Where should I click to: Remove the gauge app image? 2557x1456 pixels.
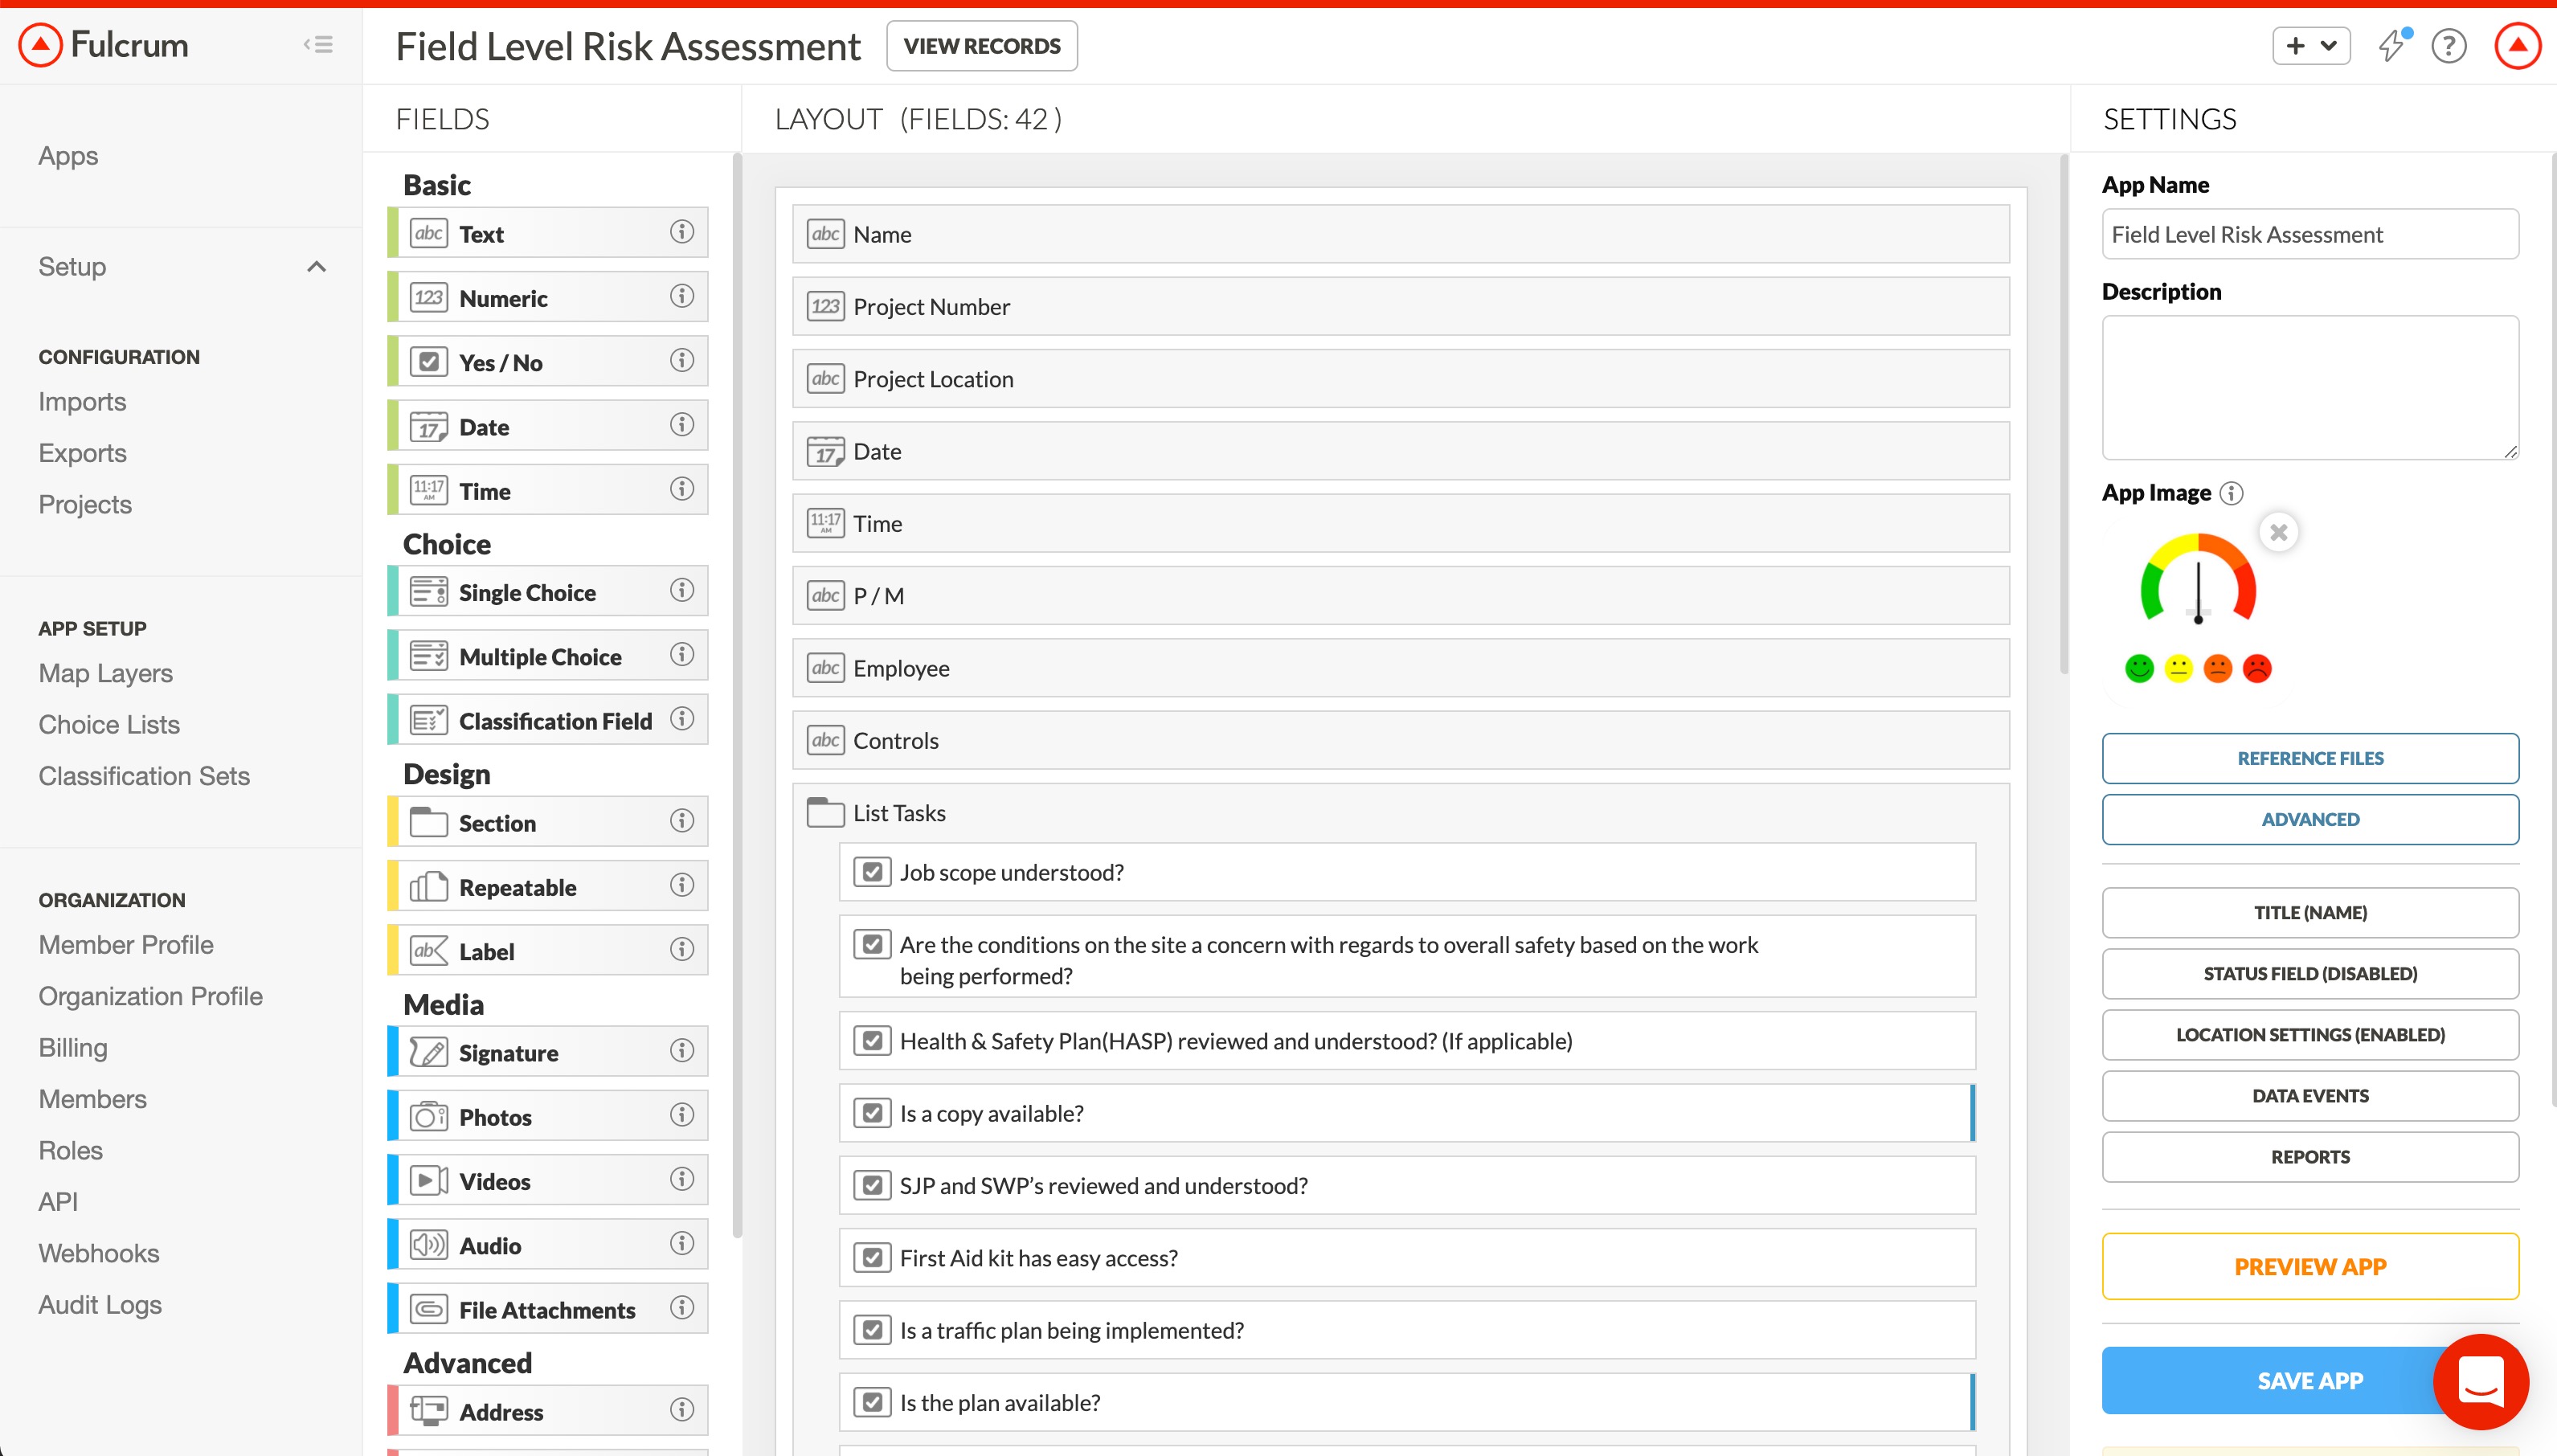click(x=2279, y=532)
